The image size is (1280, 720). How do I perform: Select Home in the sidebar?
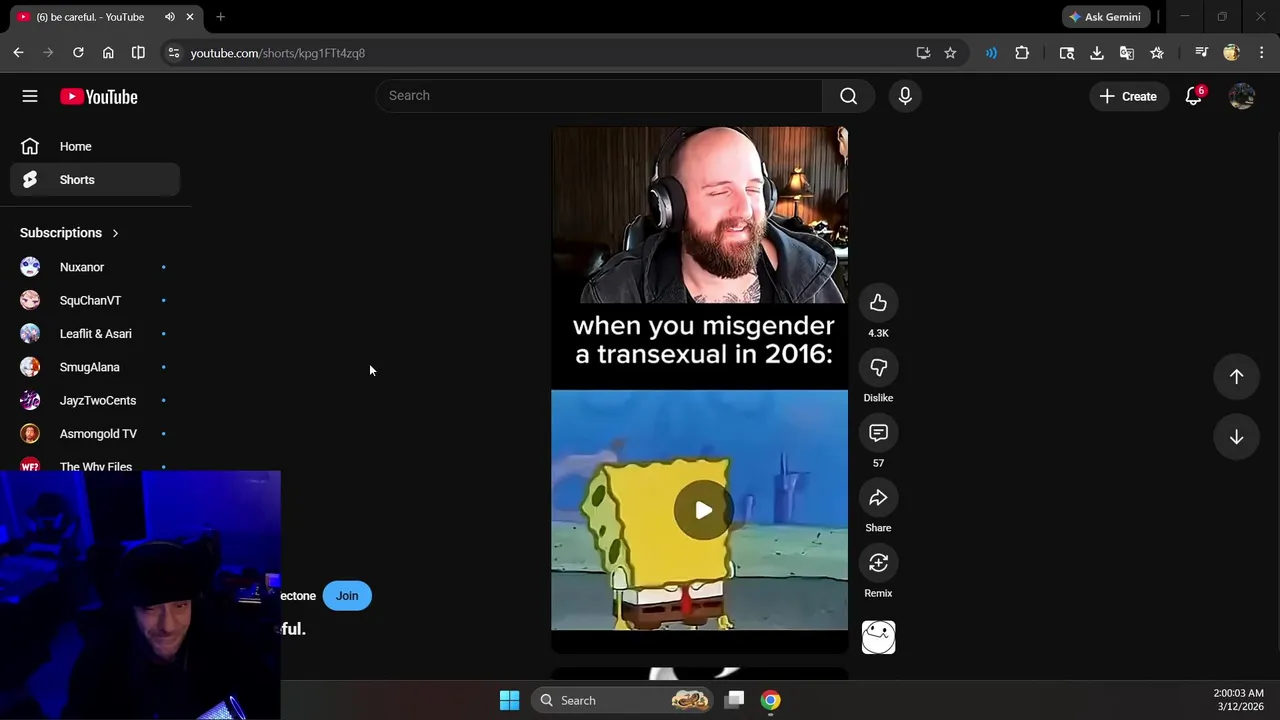pyautogui.click(x=95, y=147)
